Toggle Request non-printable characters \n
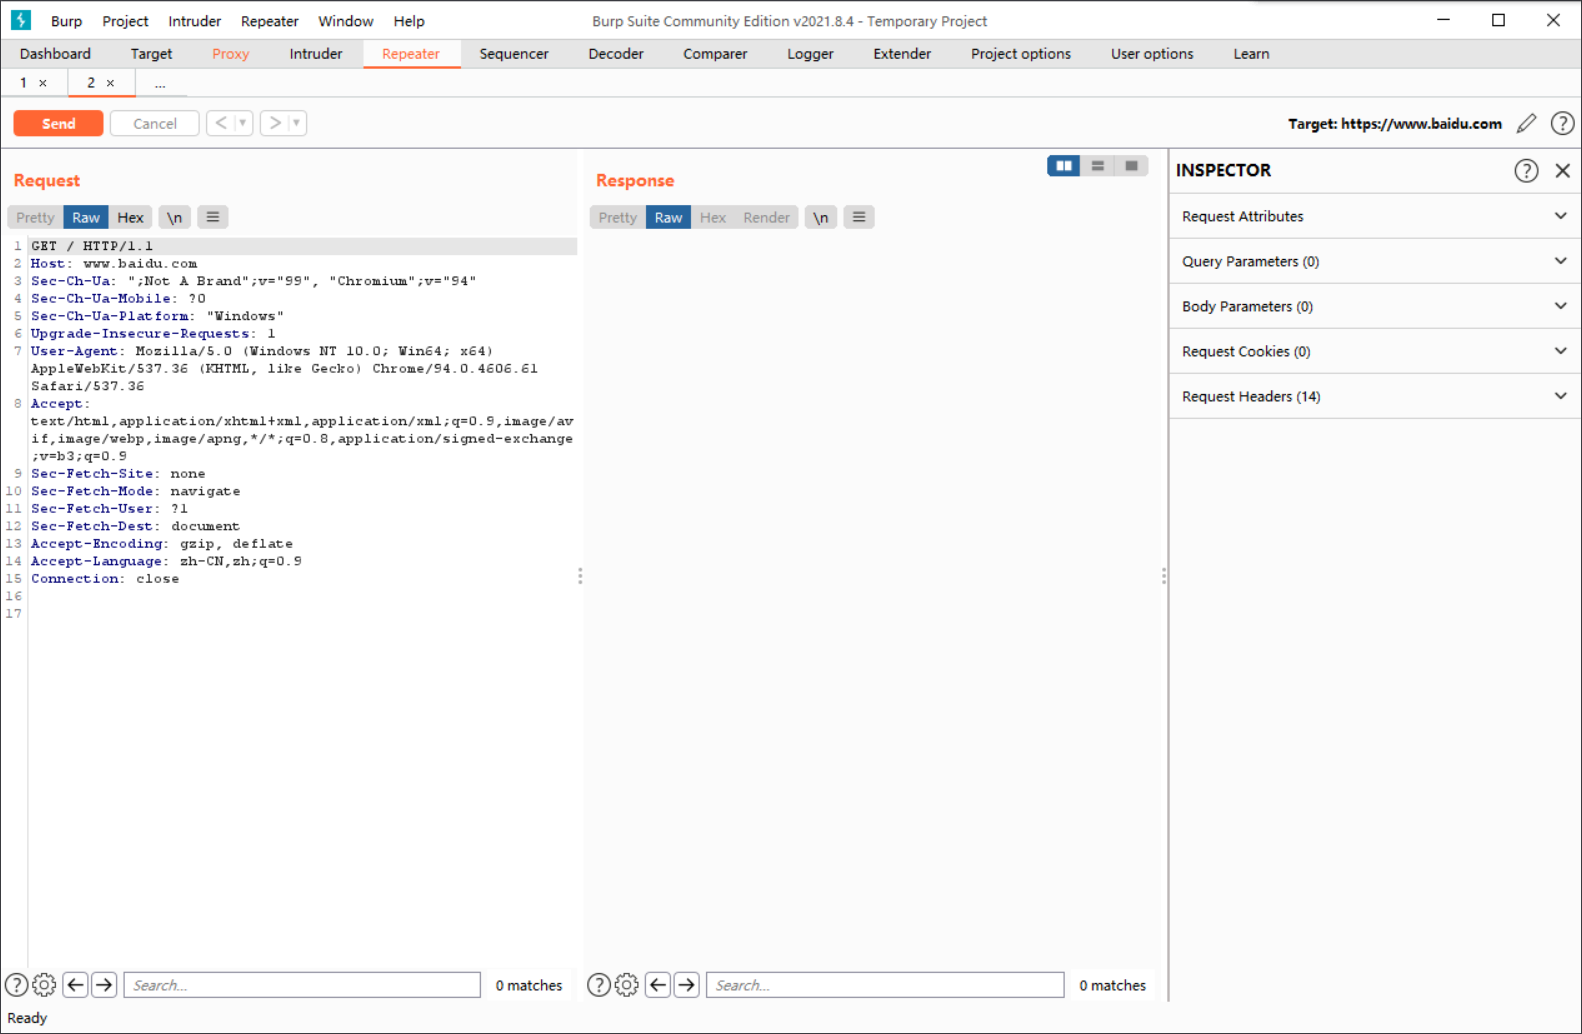 [x=175, y=217]
